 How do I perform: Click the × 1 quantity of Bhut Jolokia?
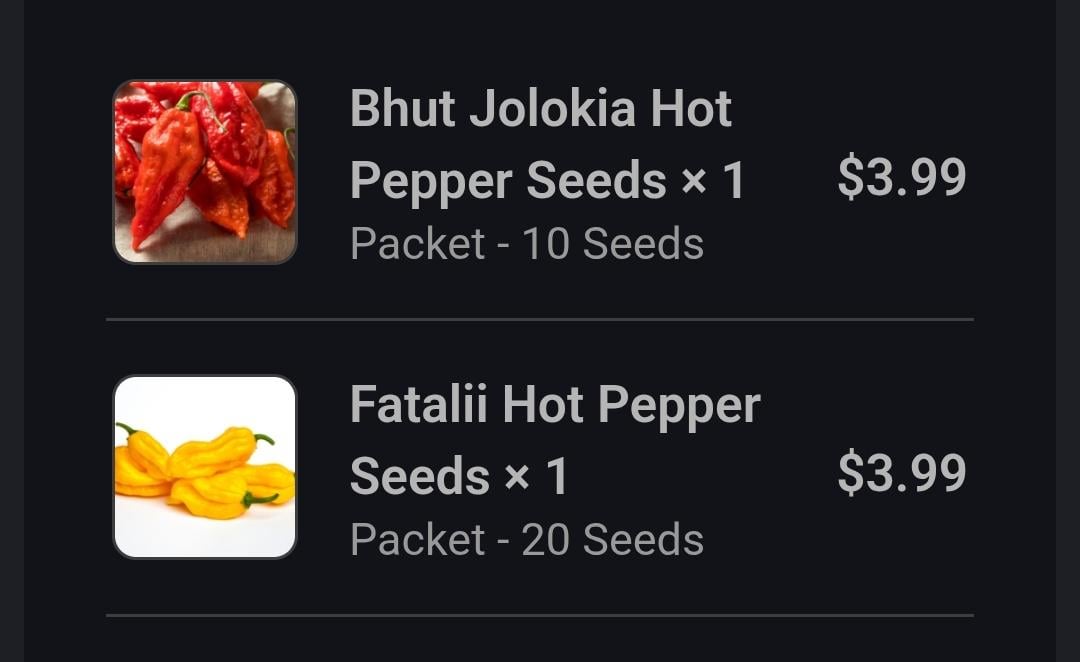[x=714, y=181]
